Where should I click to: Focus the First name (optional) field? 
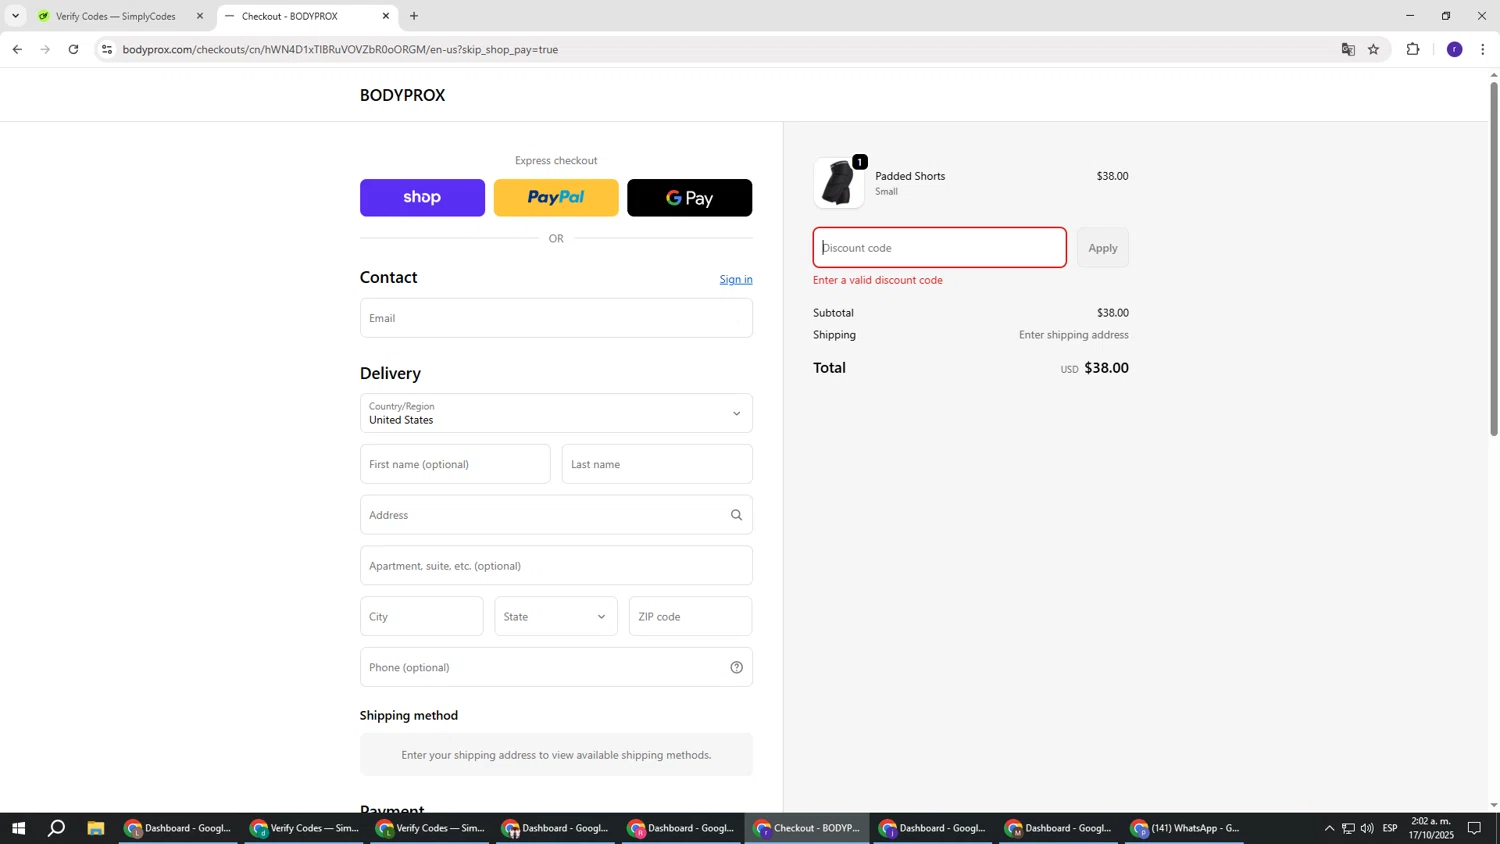tap(455, 464)
